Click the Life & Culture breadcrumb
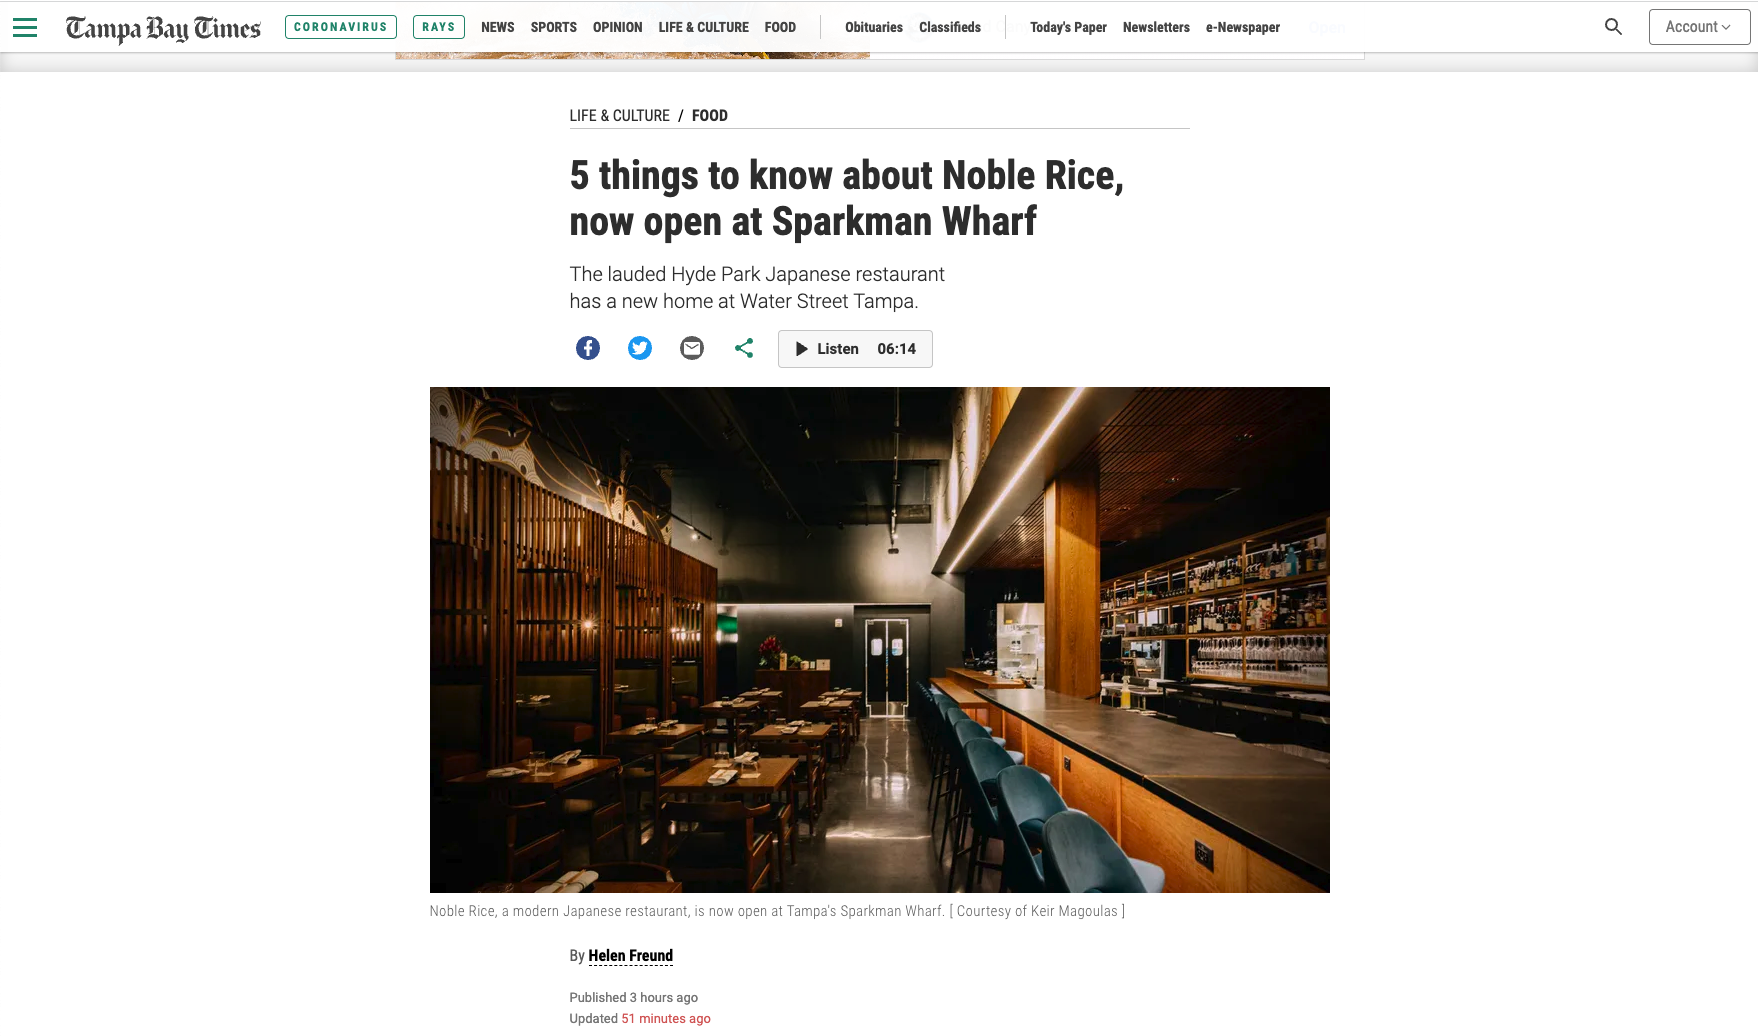 tap(620, 116)
